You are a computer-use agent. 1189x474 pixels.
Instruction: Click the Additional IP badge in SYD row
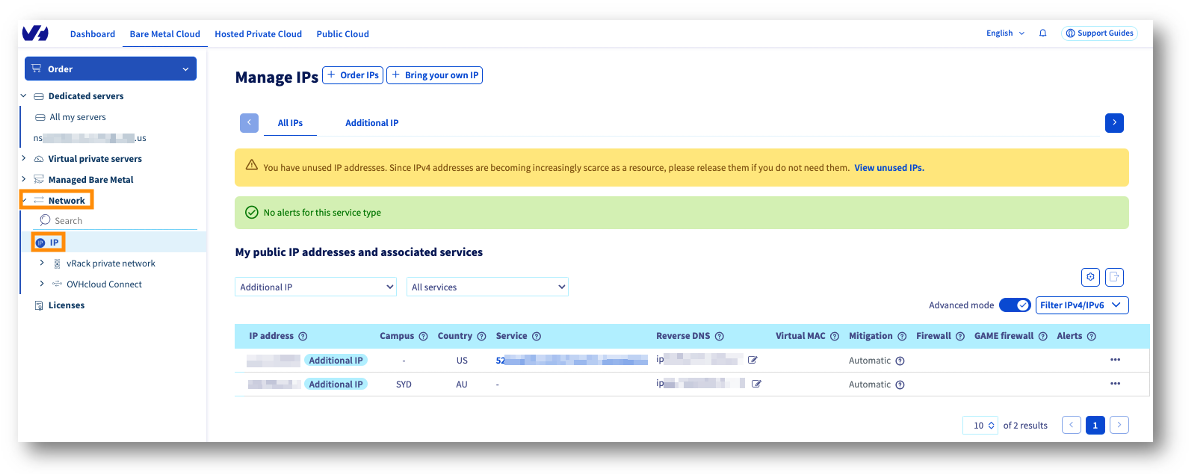[336, 385]
